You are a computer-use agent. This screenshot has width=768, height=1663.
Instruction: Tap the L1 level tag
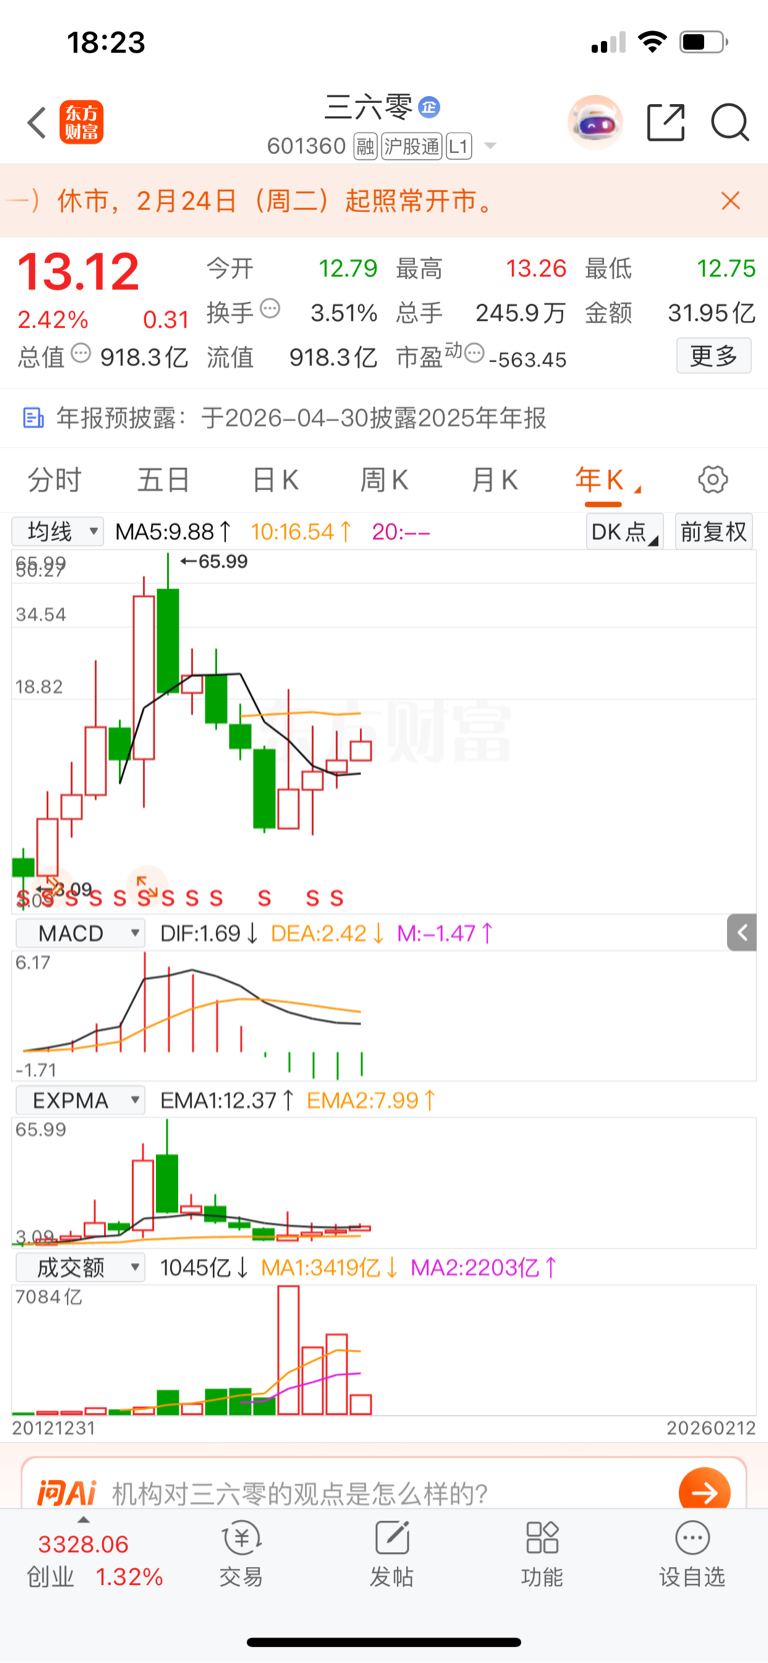(458, 147)
